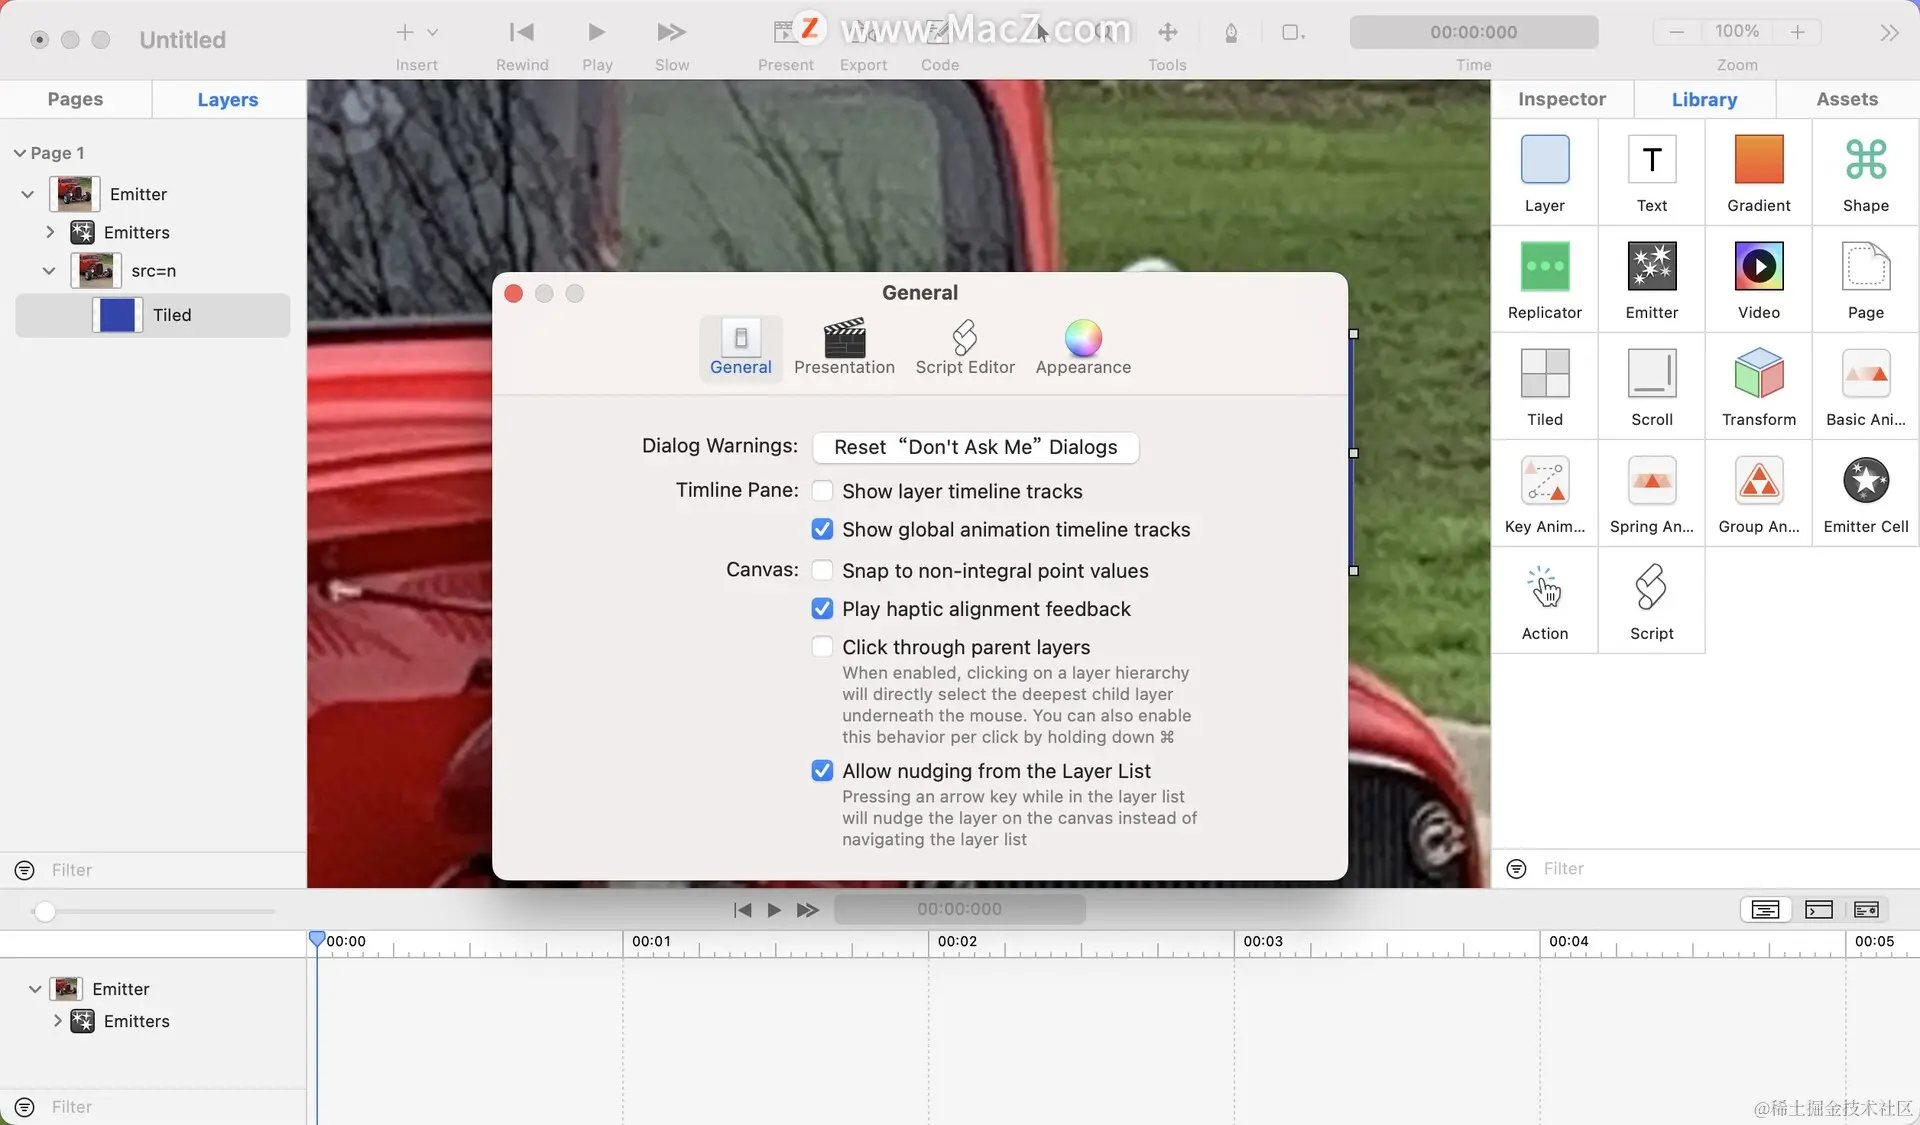Disable Play haptic alignment feedback
Viewport: 1920px width, 1125px height.
[822, 609]
